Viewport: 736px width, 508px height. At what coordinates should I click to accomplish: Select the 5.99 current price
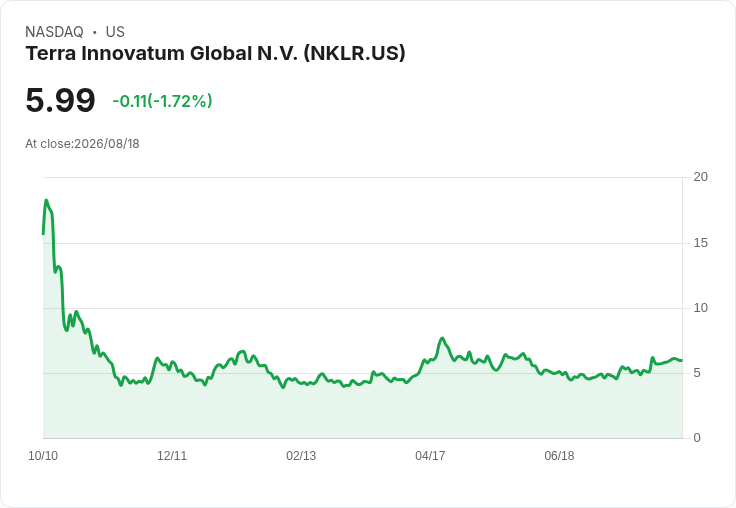click(60, 100)
